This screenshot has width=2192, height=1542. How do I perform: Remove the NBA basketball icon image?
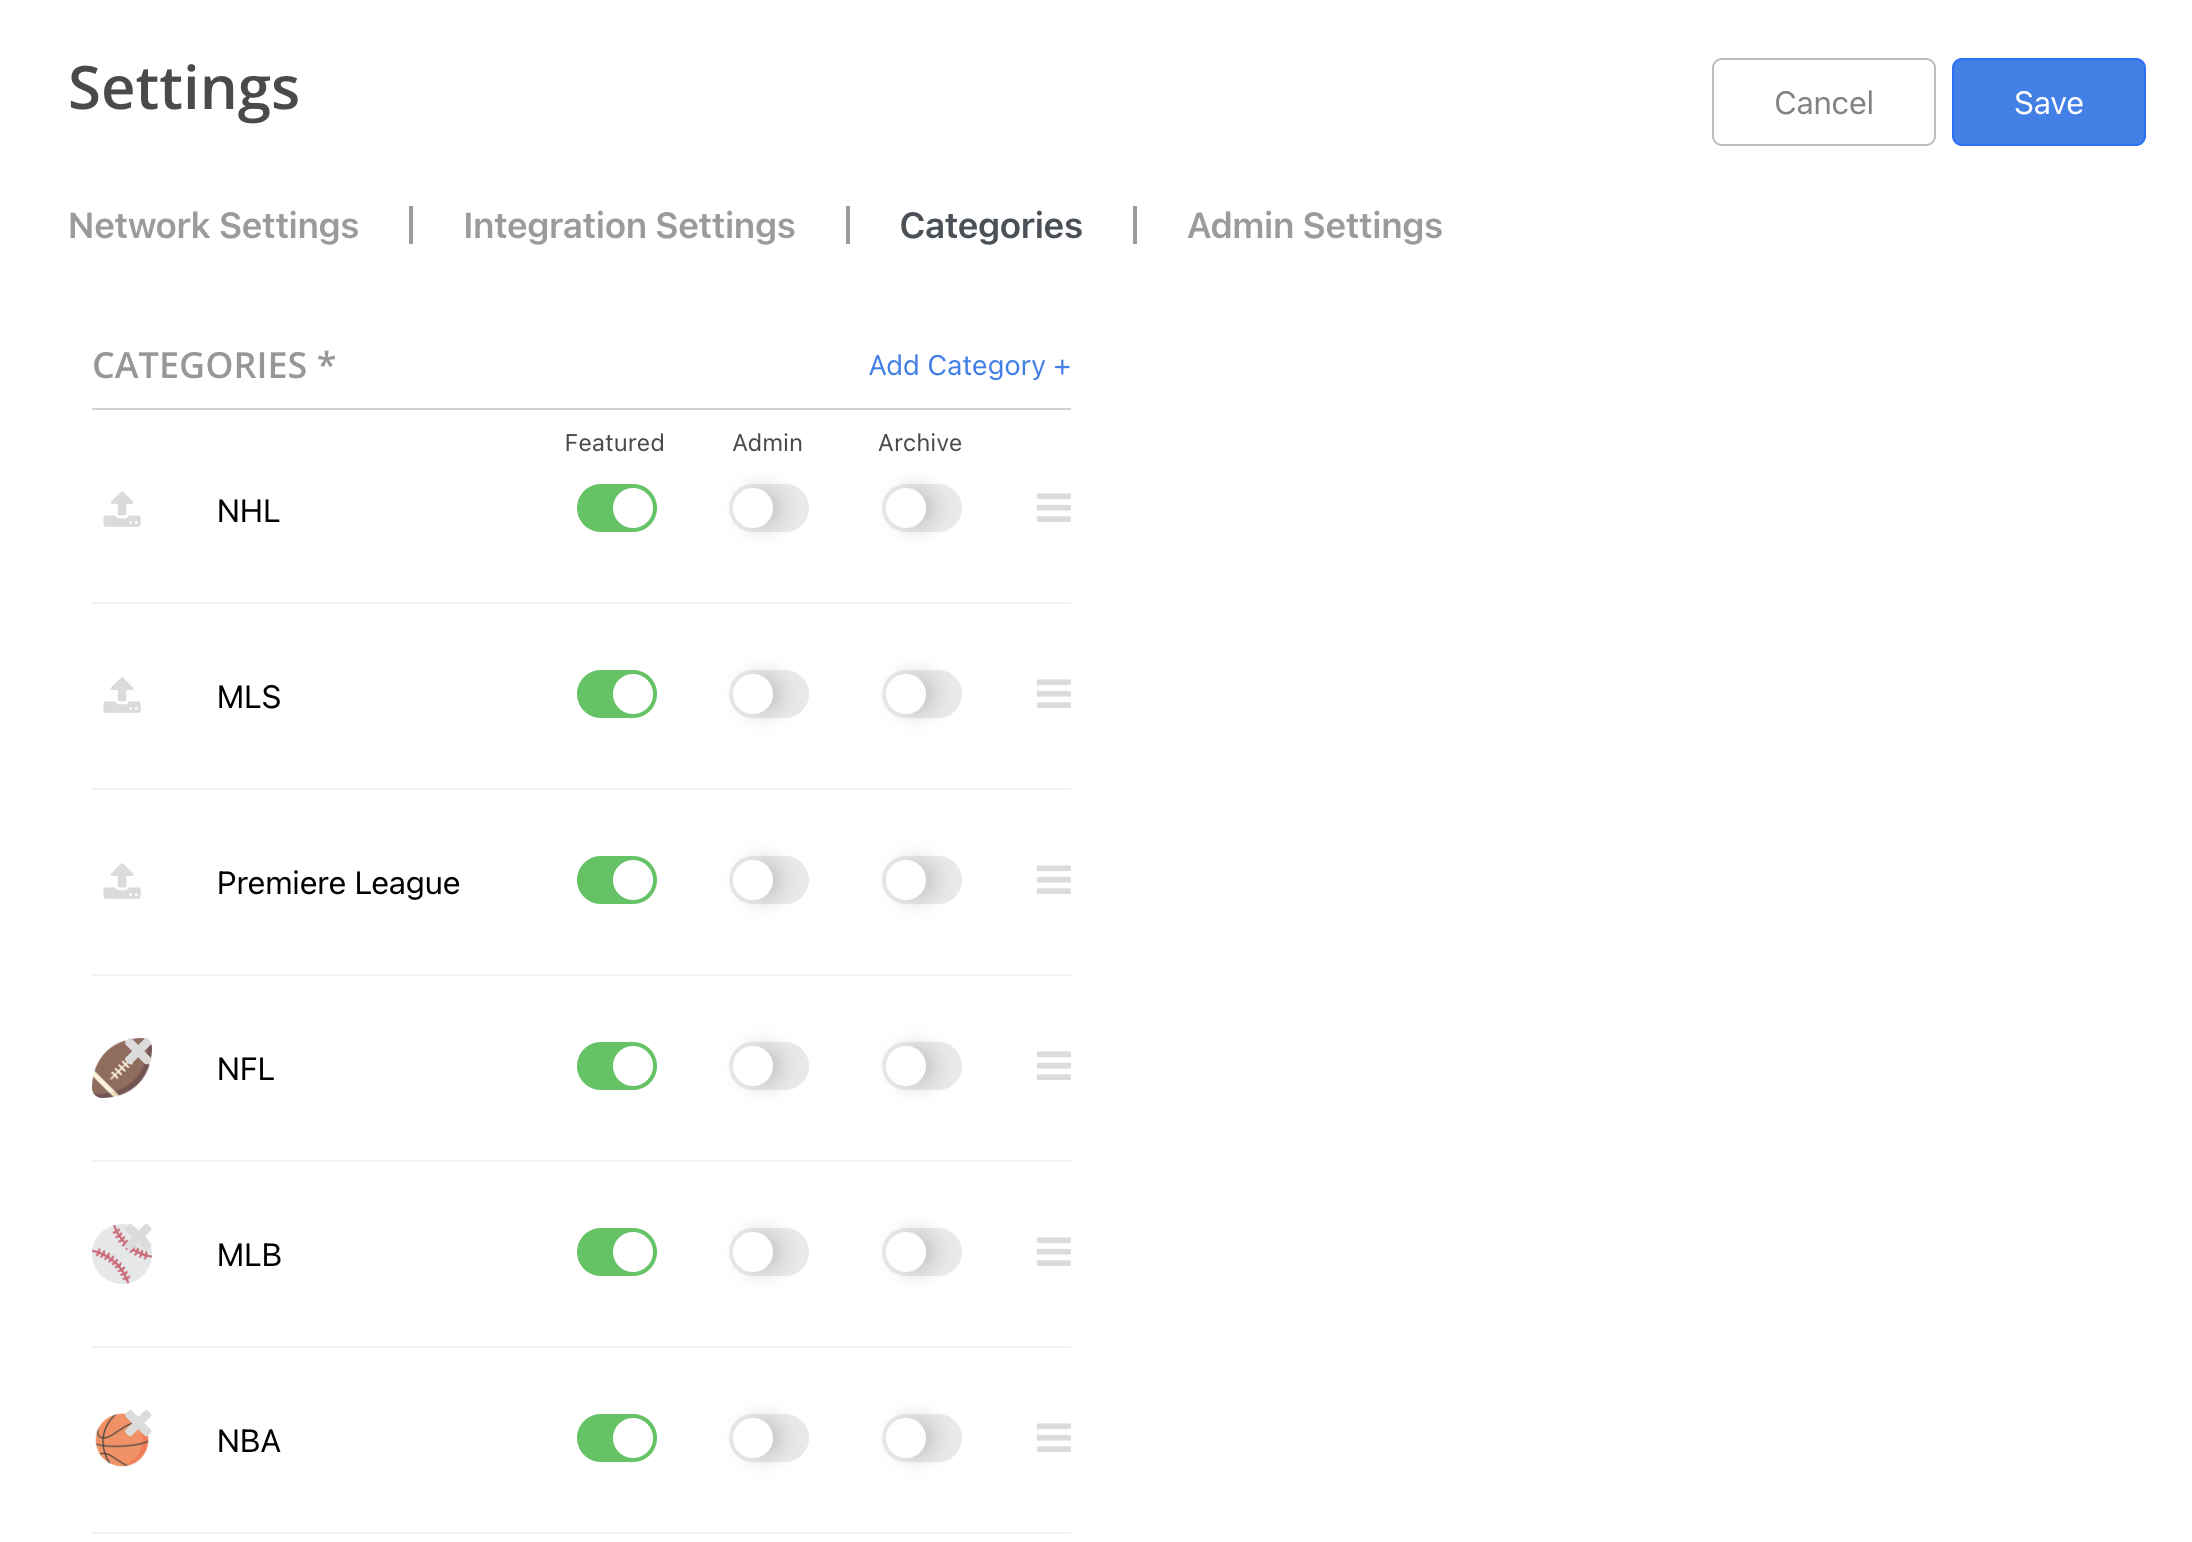coord(139,1422)
